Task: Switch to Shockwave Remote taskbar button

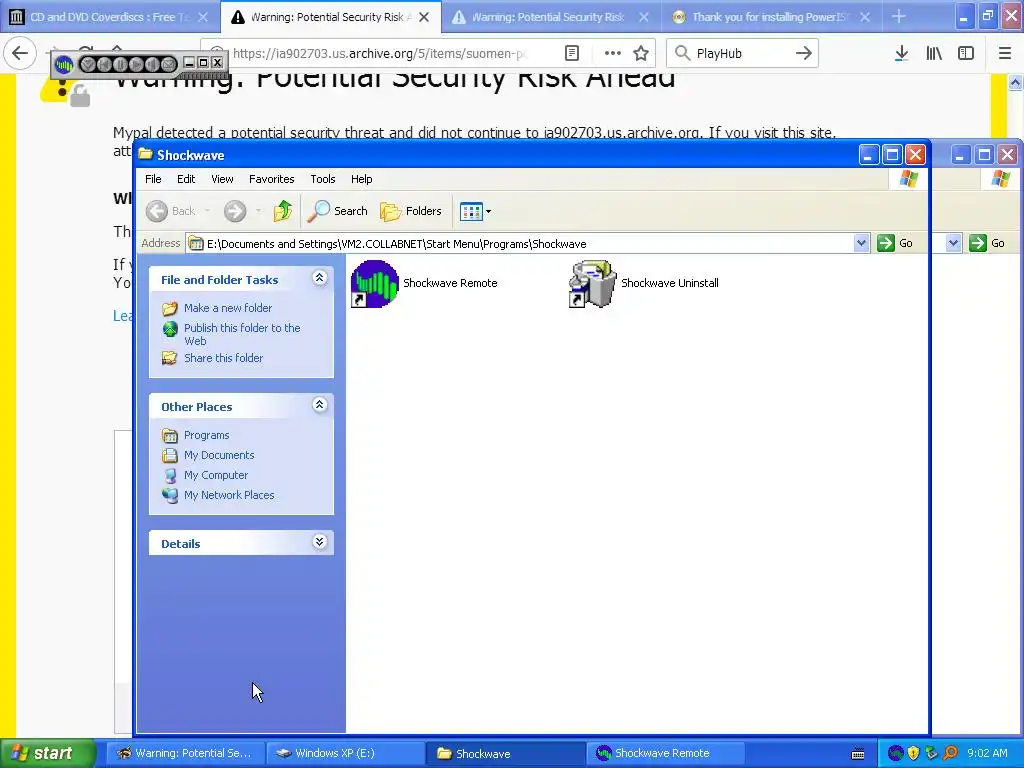Action: [x=666, y=753]
